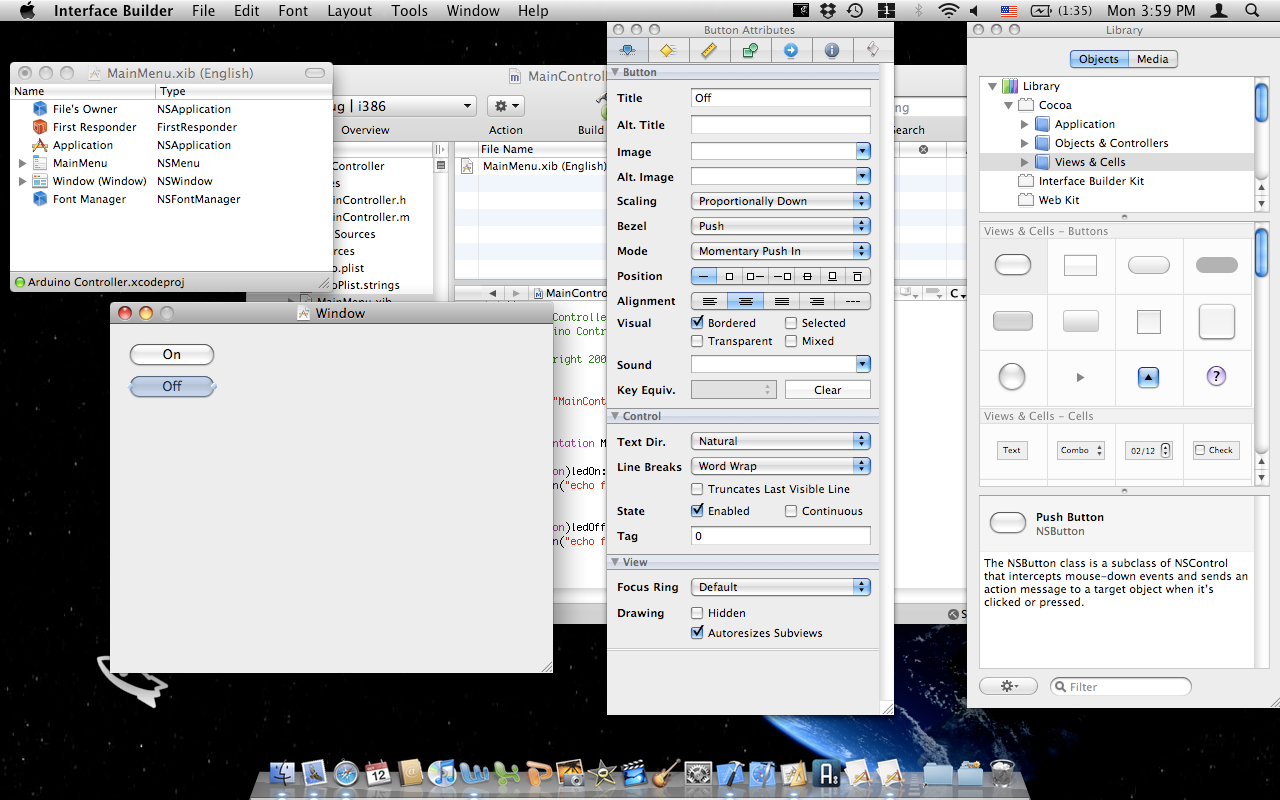Toggle Autoresizes Subviews checkbox

tap(698, 633)
